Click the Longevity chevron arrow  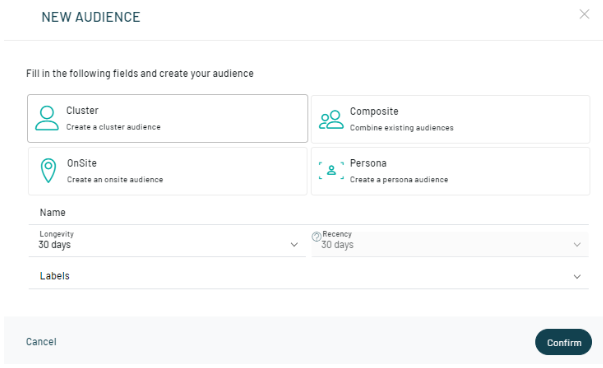point(294,245)
